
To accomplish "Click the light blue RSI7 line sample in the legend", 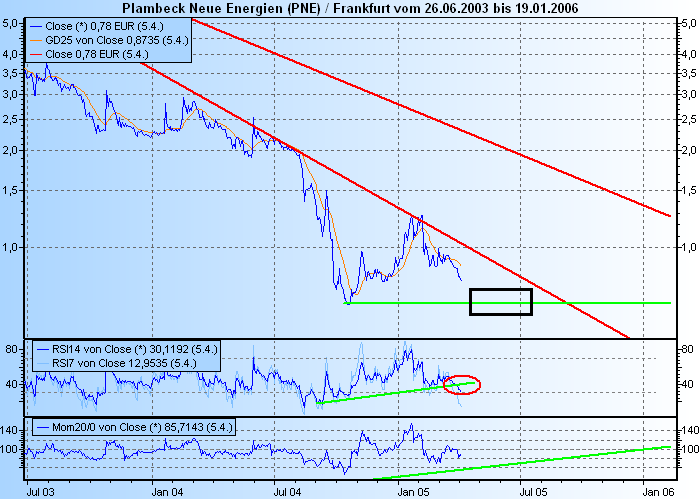I will [x=42, y=363].
